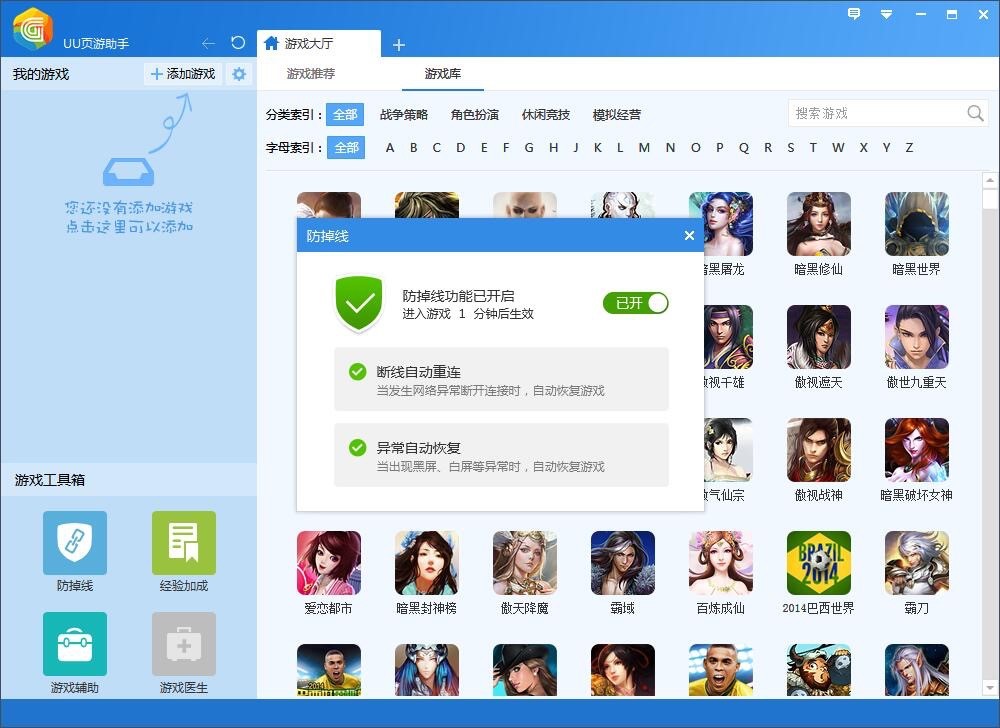Click the empty-games tray icon to add
Screen dimensions: 1000x728
coord(128,172)
